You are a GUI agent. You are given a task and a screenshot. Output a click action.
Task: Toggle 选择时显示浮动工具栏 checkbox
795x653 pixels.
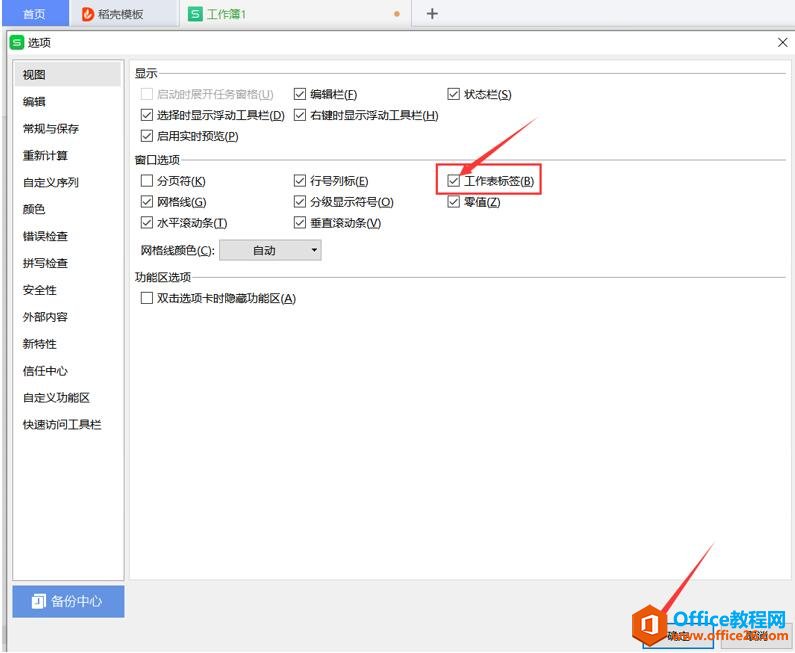coord(147,115)
